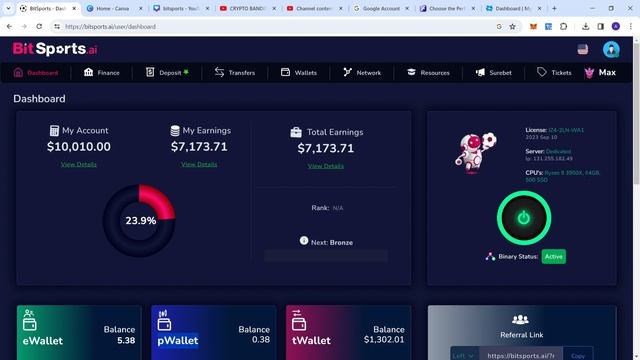Open the Deposit menu
The height and width of the screenshot is (360, 640).
pyautogui.click(x=167, y=73)
